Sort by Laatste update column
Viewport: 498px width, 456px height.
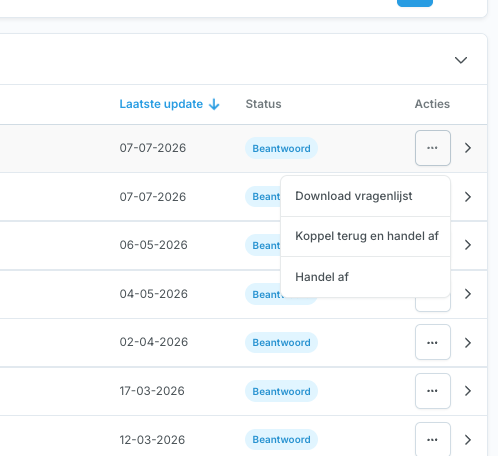coord(161,104)
